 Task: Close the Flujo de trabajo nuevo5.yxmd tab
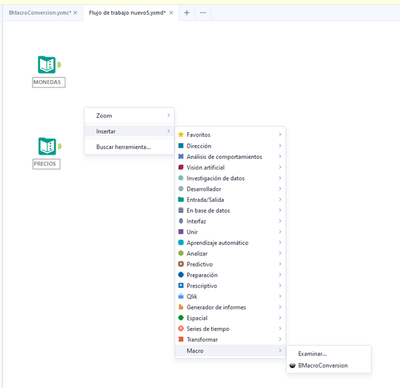(171, 13)
